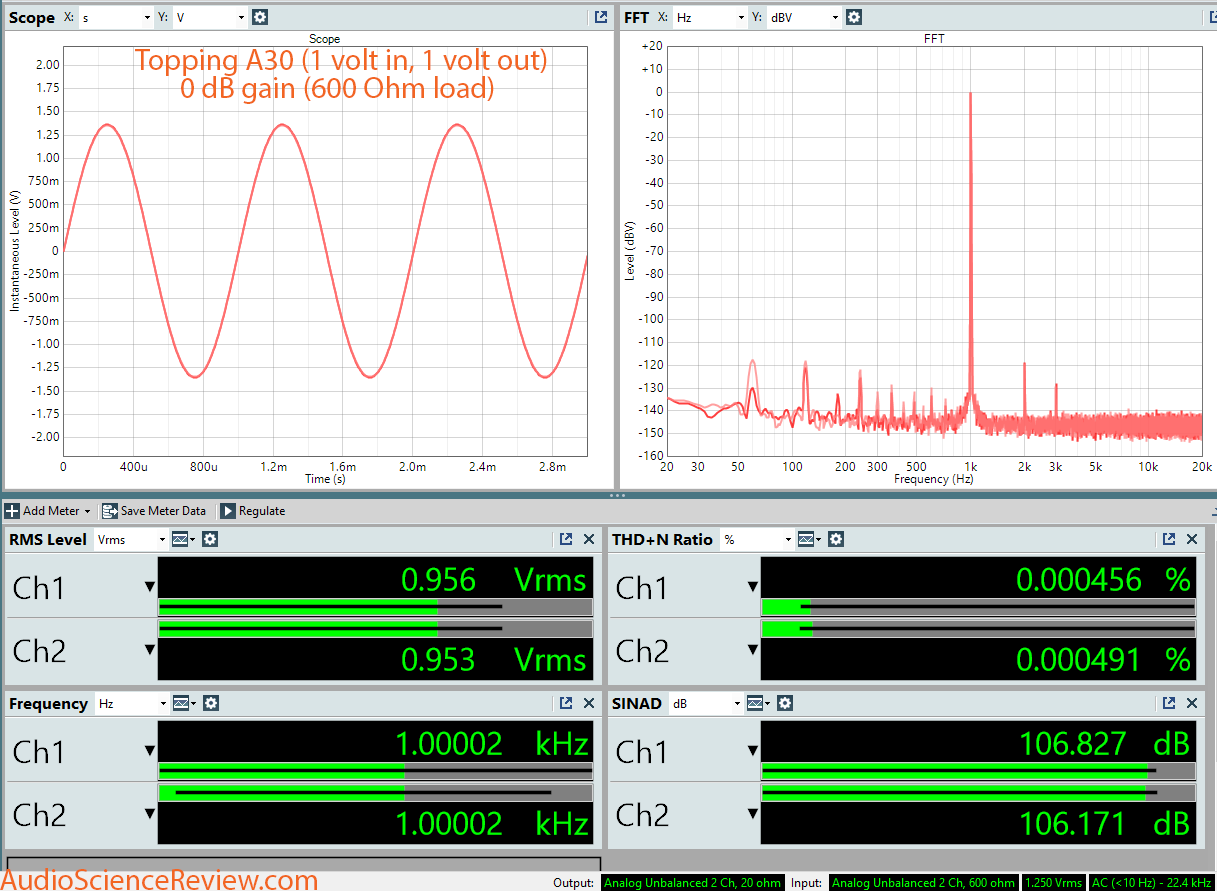Click the FFT graph title
Image resolution: width=1217 pixels, height=891 pixels.
tap(935, 39)
